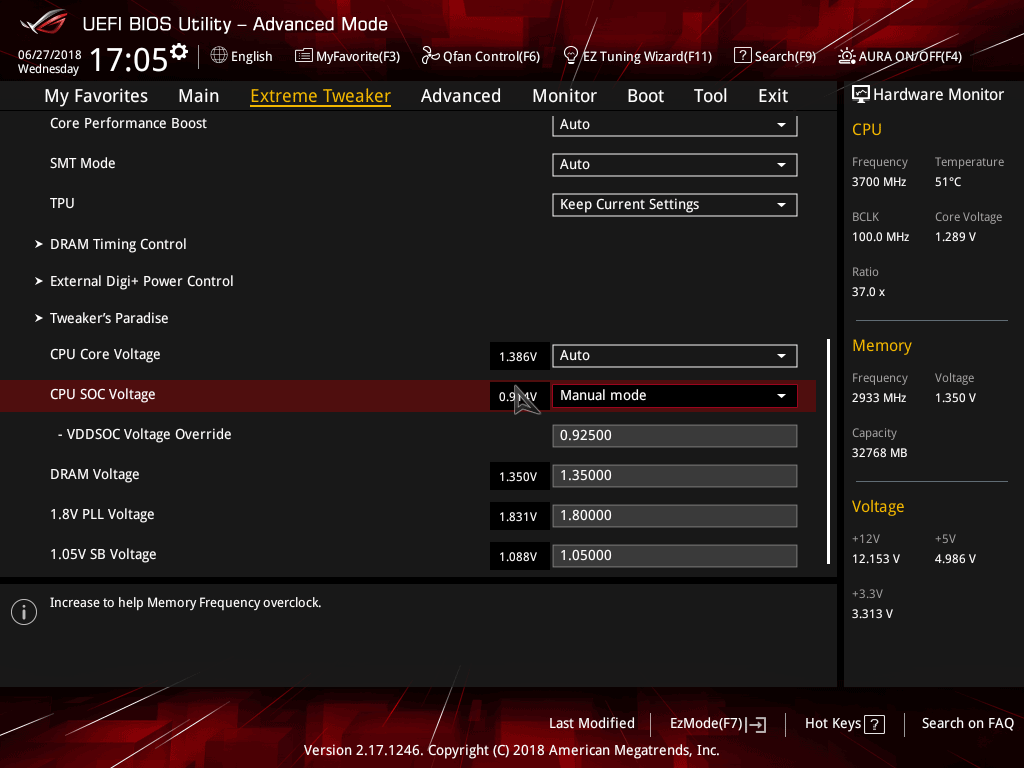Click the 1.831V PLL voltage reading
The height and width of the screenshot is (768, 1024).
click(x=518, y=517)
